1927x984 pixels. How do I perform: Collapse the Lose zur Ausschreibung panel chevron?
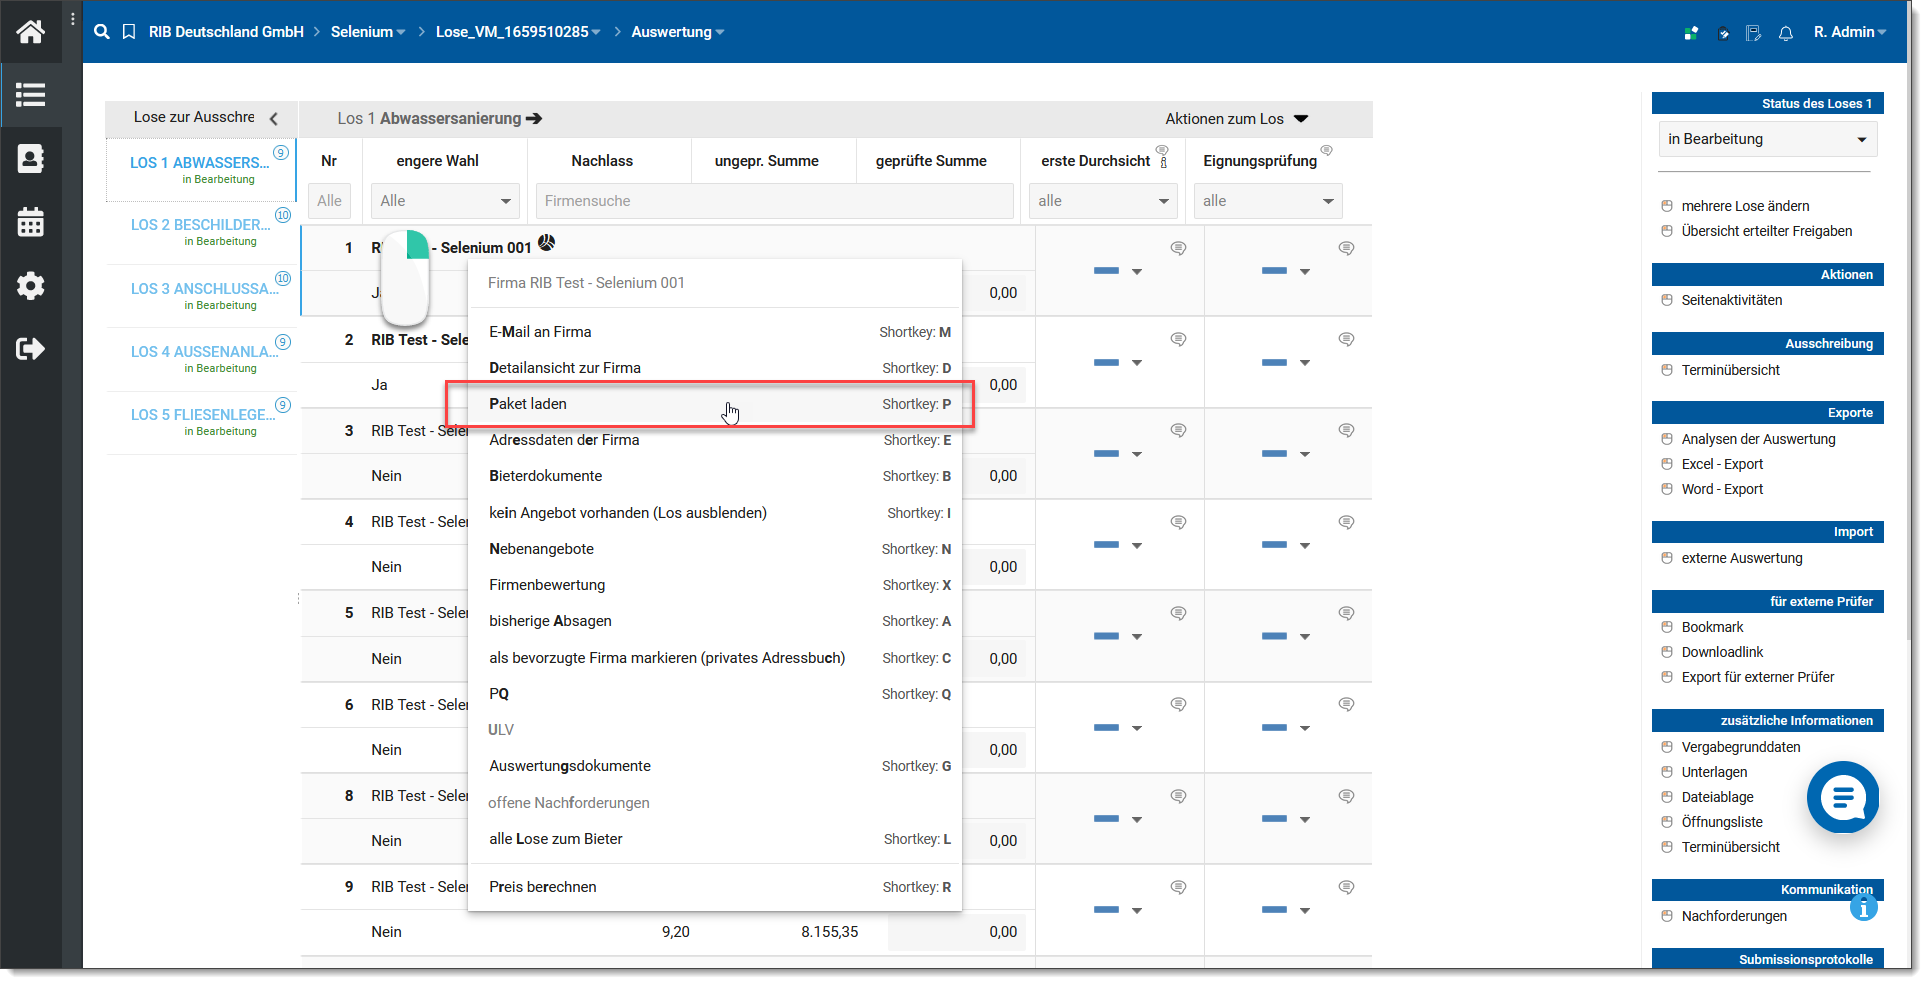(273, 119)
